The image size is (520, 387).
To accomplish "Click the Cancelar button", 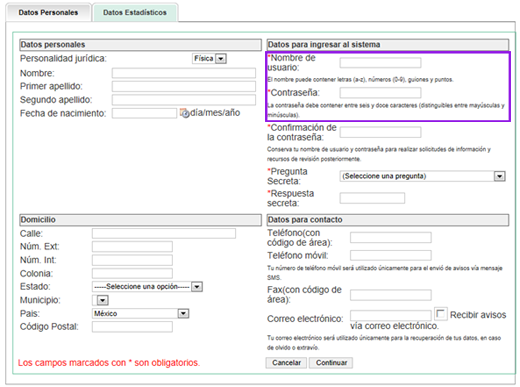I will click(286, 363).
